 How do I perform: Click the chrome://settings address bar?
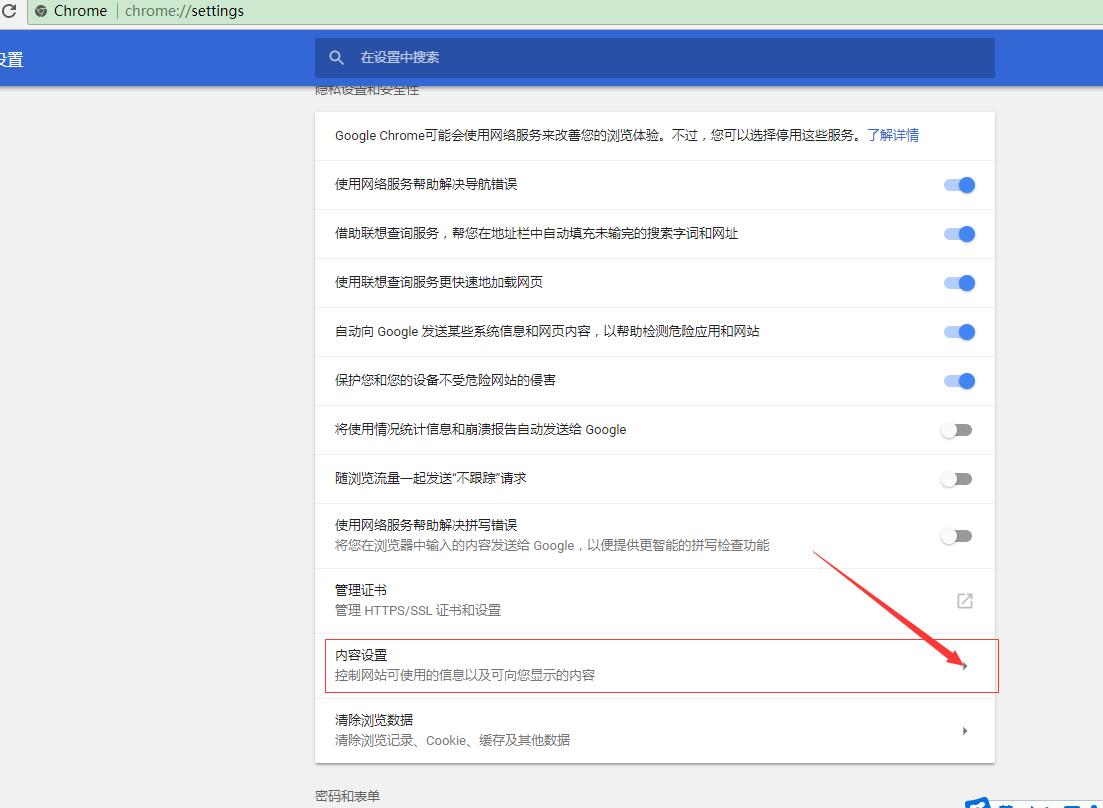pyautogui.click(x=563, y=11)
